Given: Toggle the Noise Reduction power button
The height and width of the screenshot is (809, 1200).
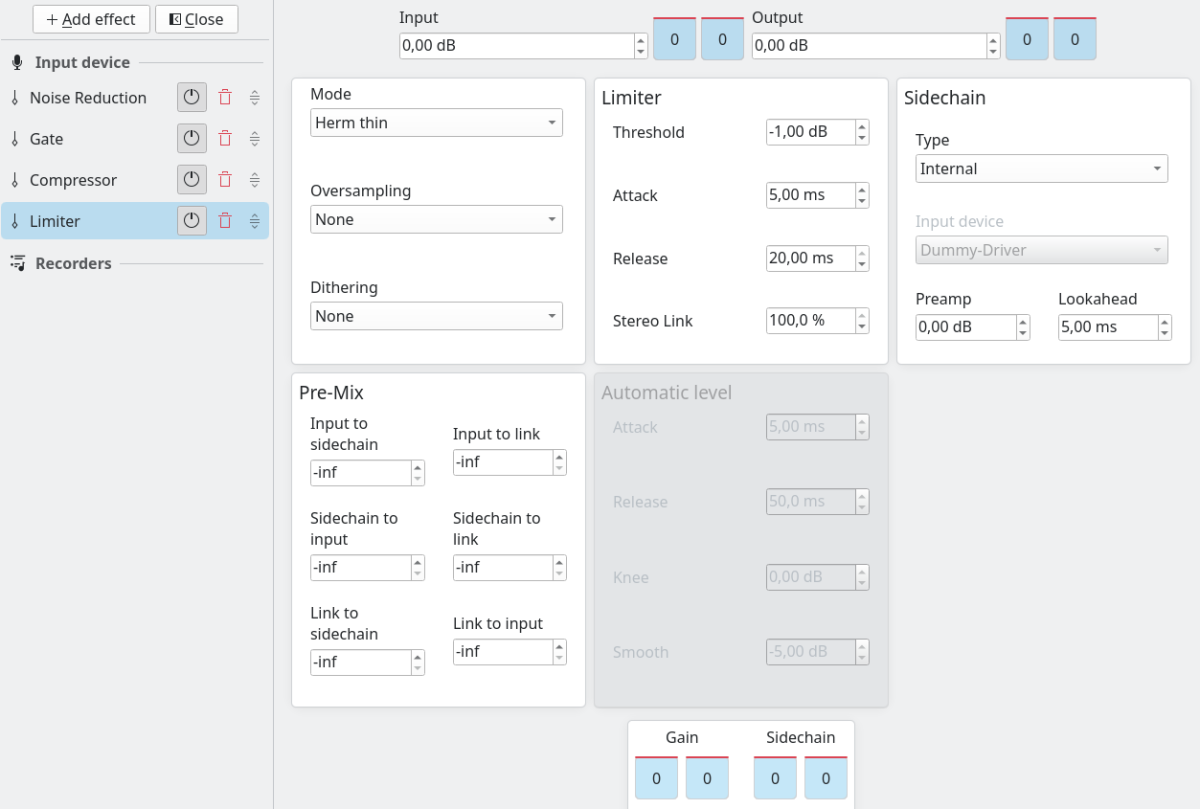Looking at the screenshot, I should click(192, 98).
